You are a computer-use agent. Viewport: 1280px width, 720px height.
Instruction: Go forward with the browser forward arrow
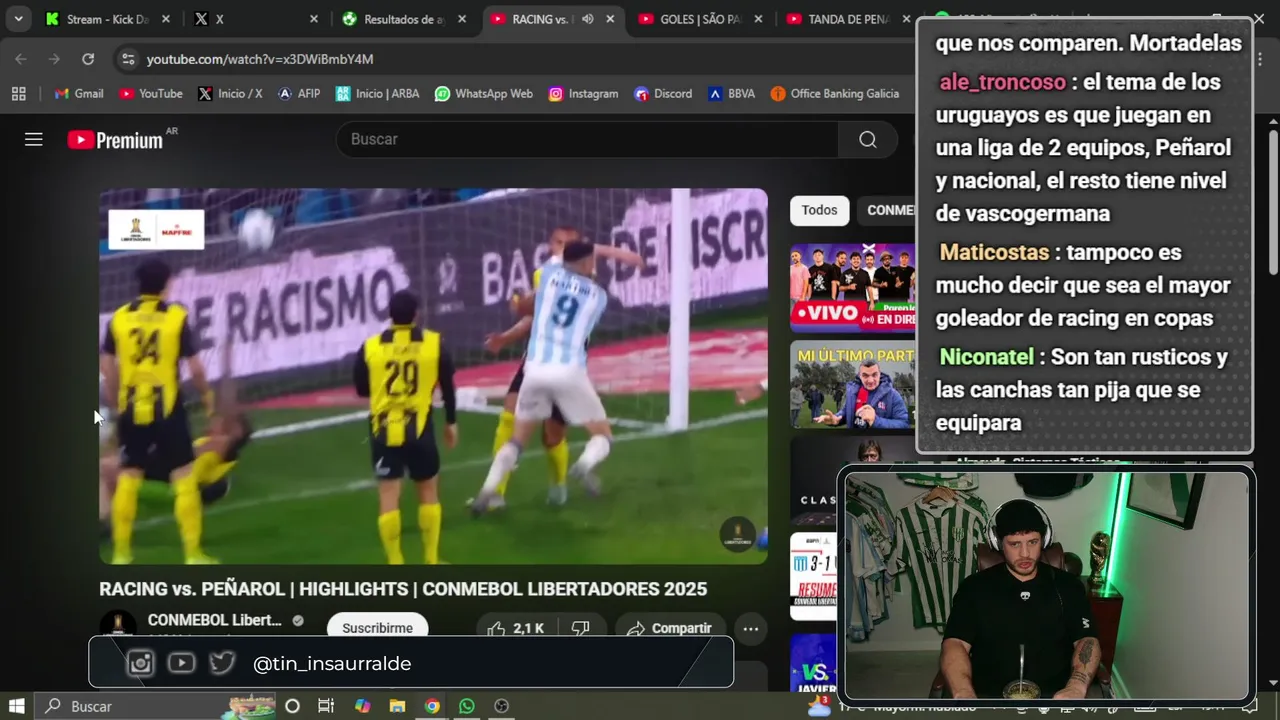[x=54, y=59]
